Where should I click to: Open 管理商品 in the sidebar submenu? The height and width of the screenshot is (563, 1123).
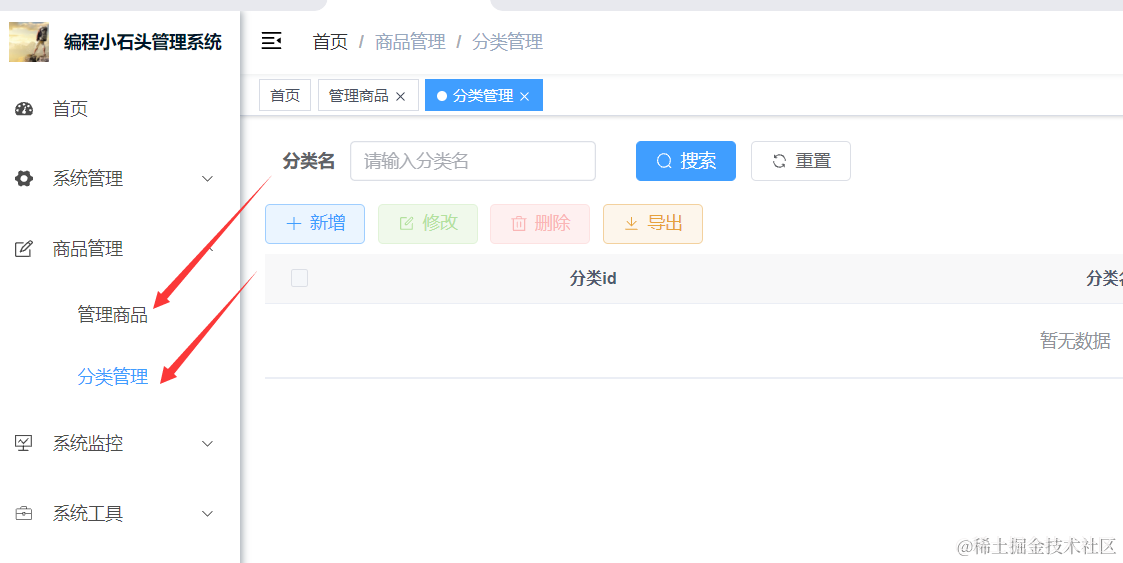(x=112, y=315)
